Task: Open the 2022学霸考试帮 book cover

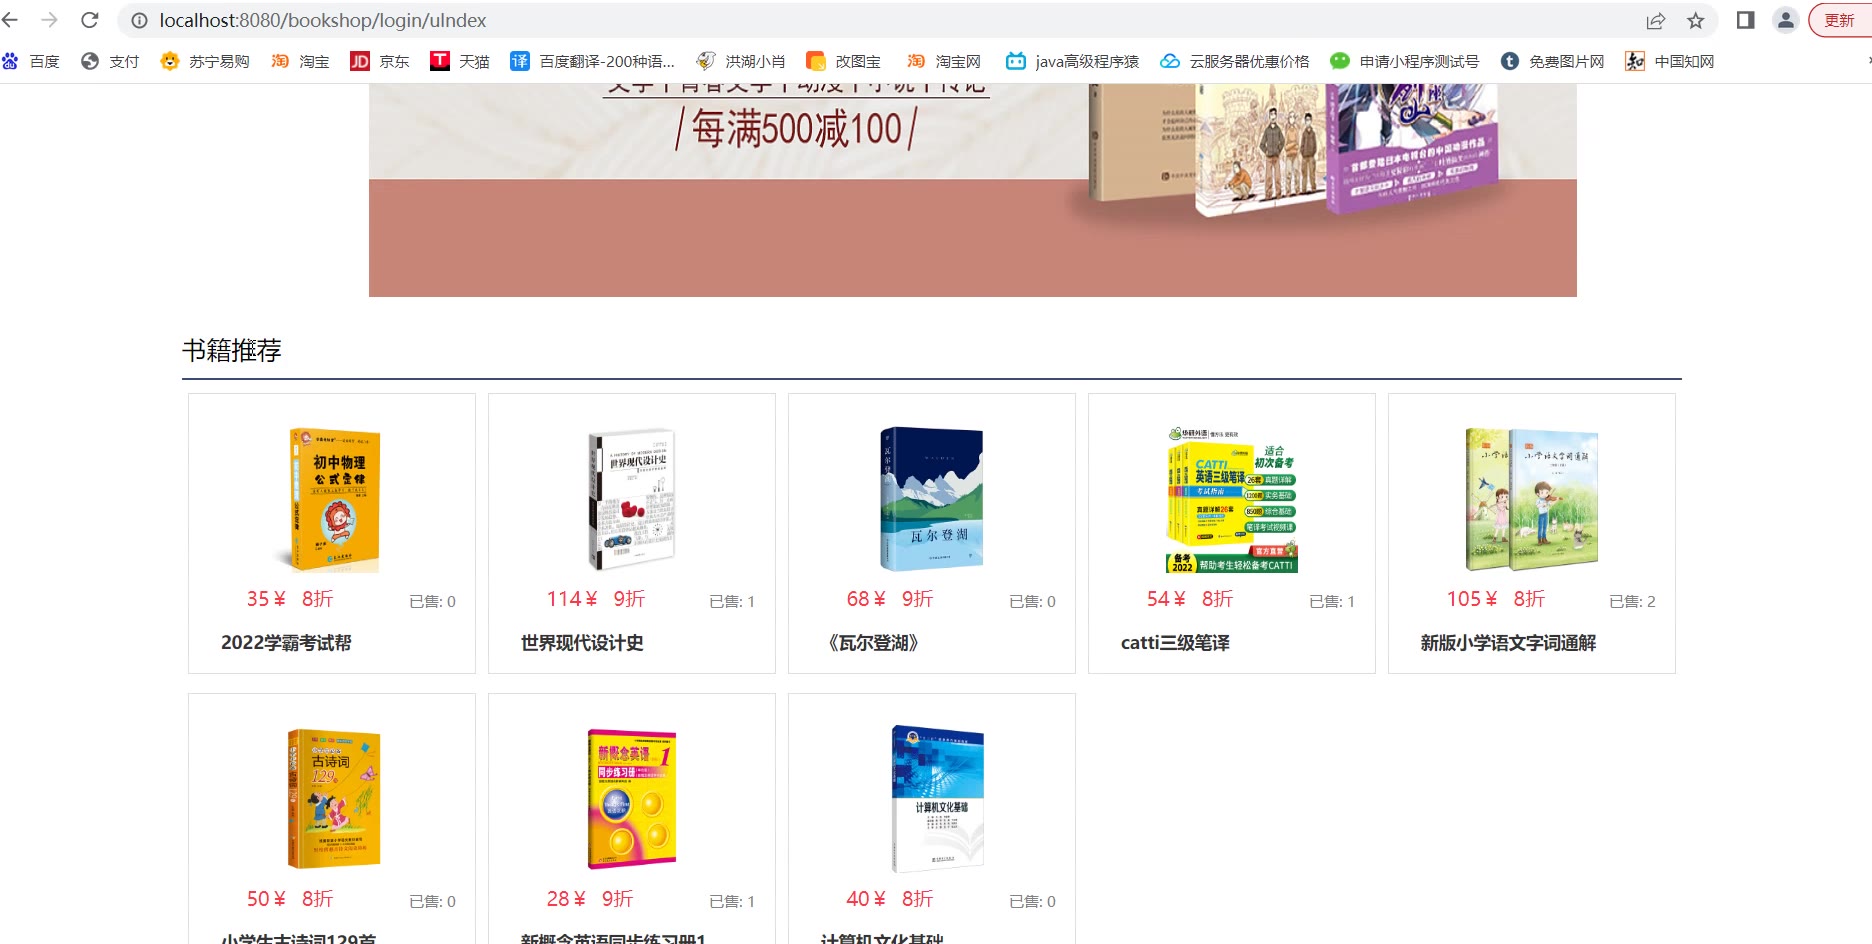Action: pyautogui.click(x=334, y=500)
